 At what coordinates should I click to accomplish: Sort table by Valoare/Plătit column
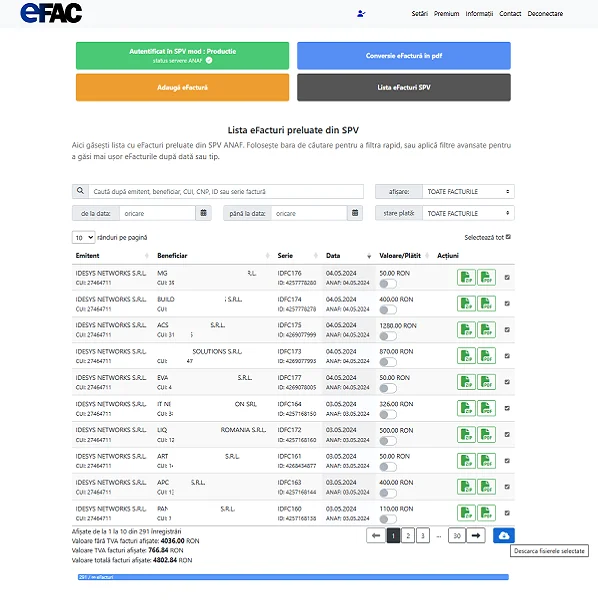pos(404,256)
